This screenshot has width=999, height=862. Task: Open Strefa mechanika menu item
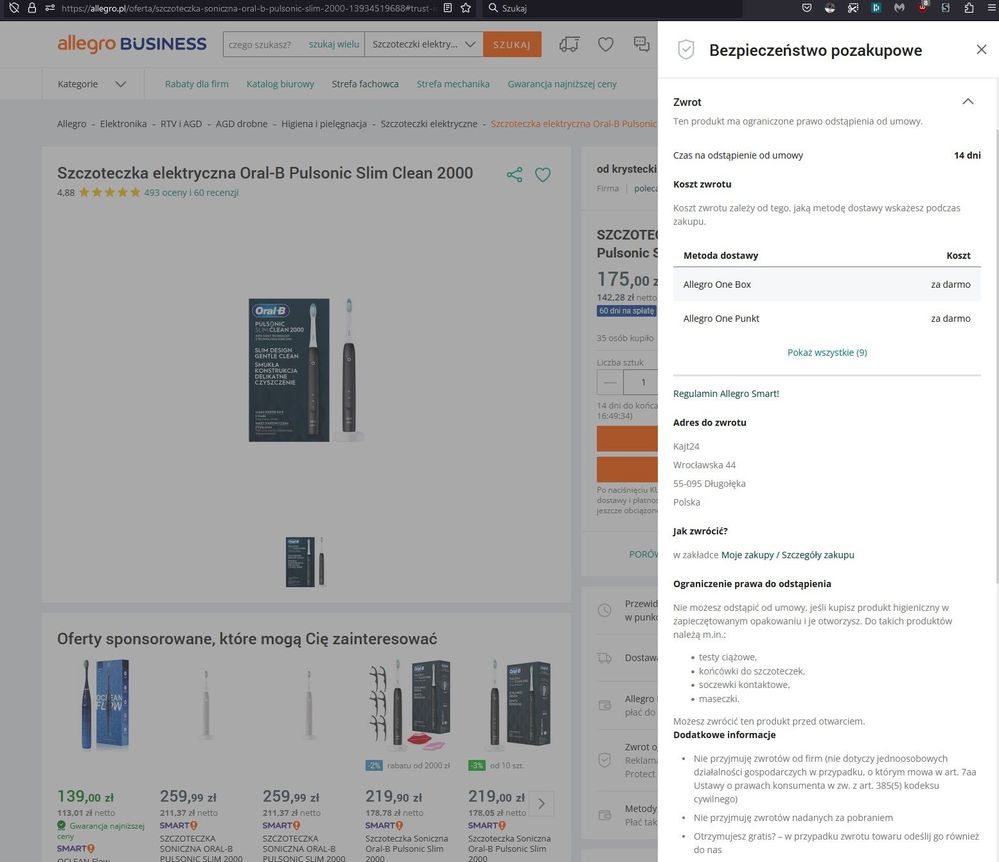453,84
